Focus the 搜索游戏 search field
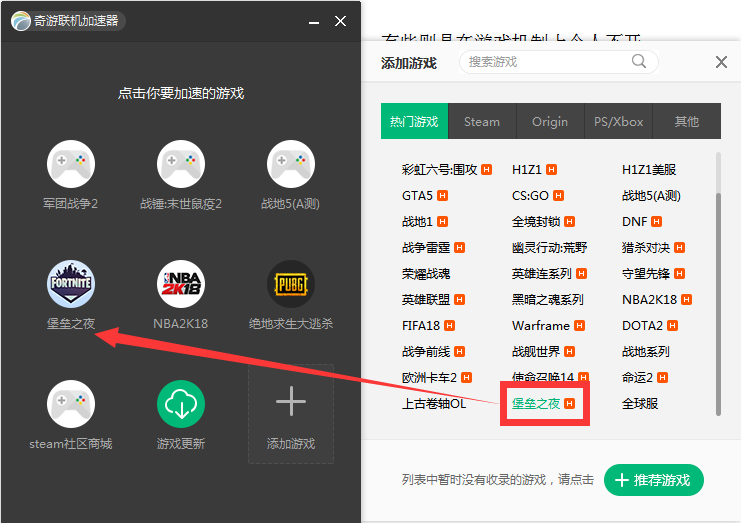 point(559,62)
